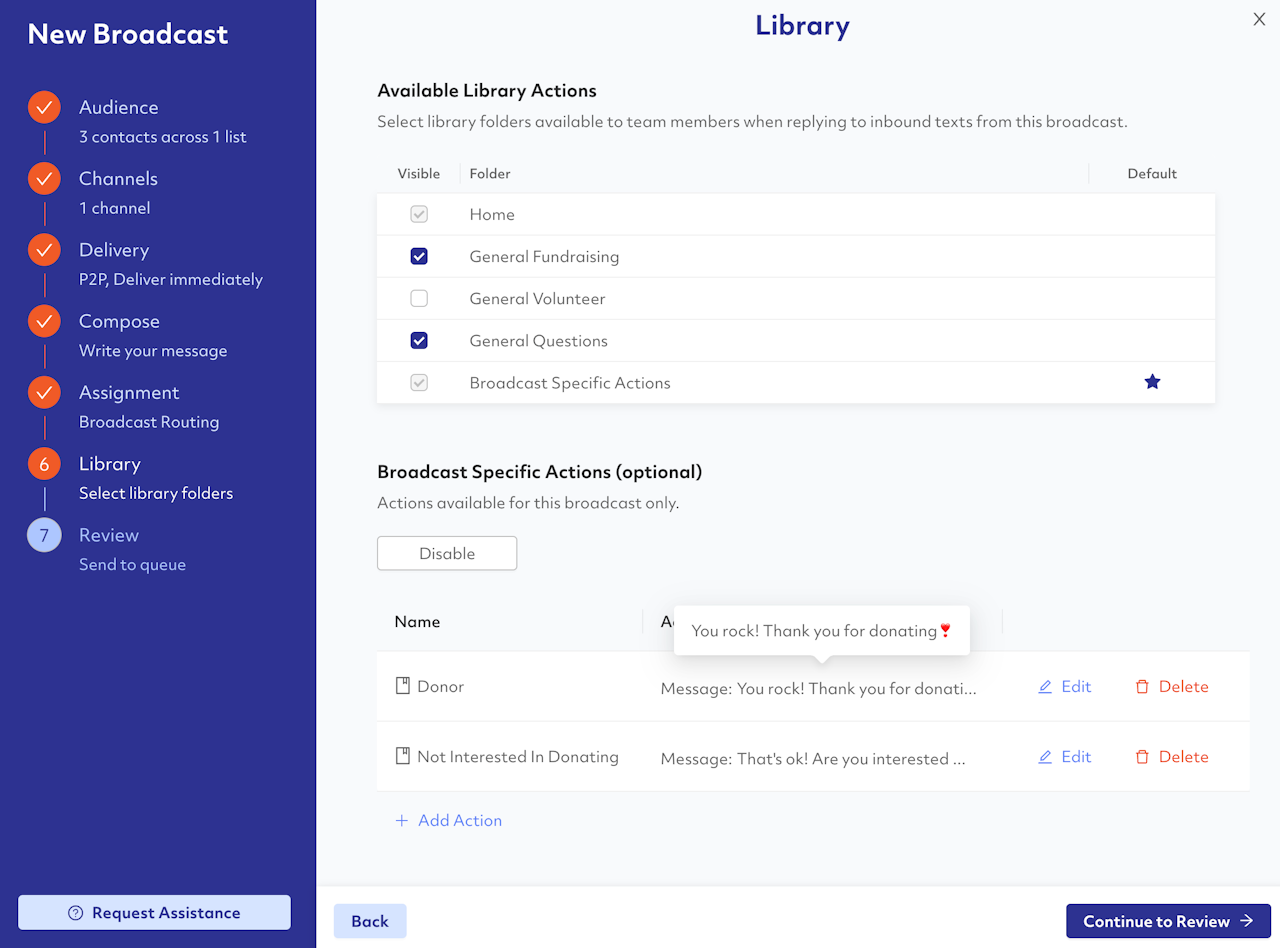Open the Compose step in sidebar

click(119, 321)
